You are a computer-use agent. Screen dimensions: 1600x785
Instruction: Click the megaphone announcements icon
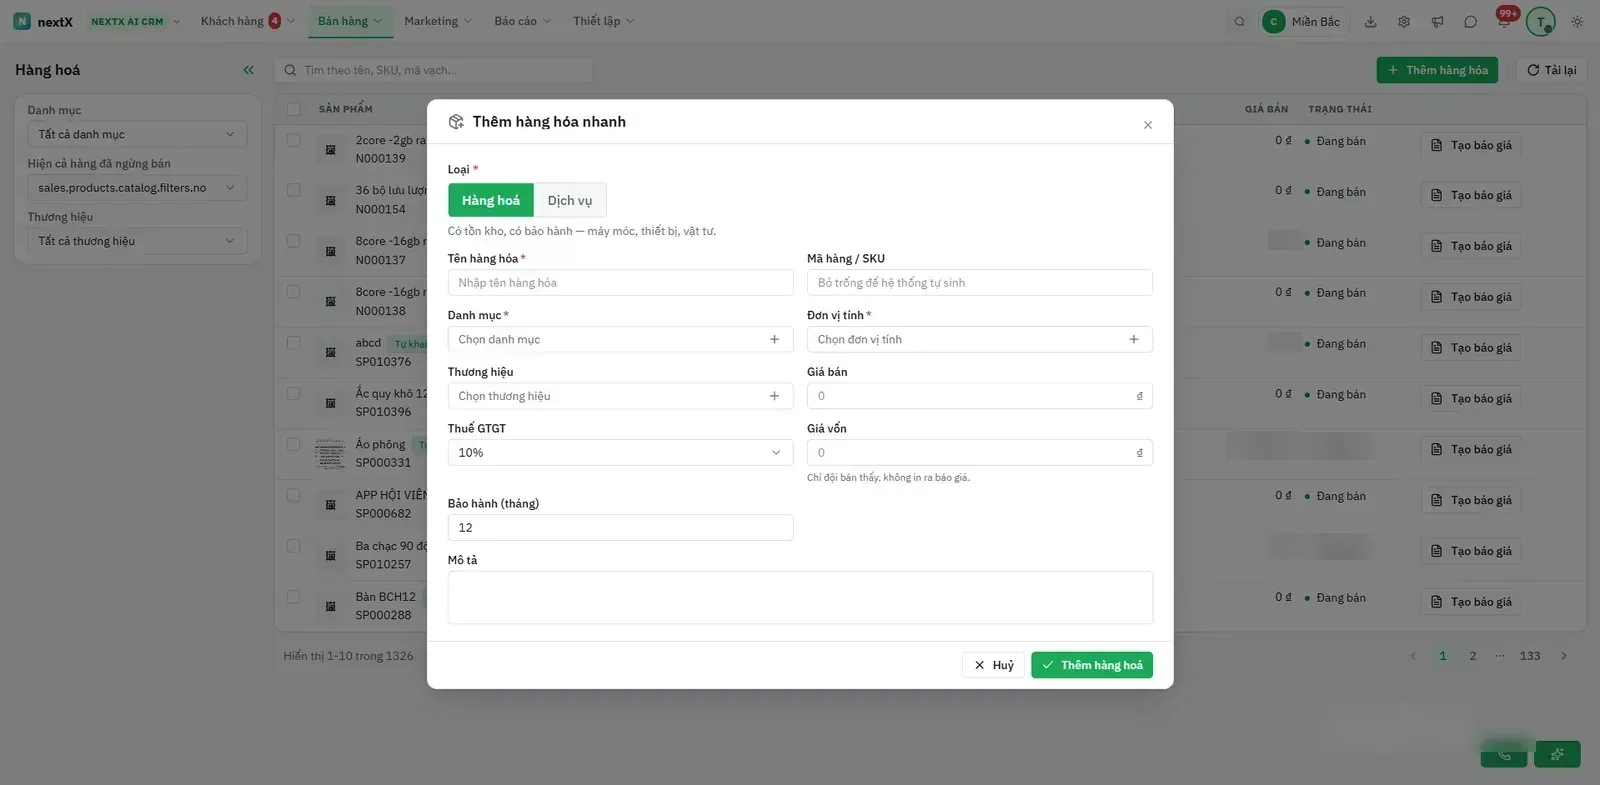coord(1437,21)
